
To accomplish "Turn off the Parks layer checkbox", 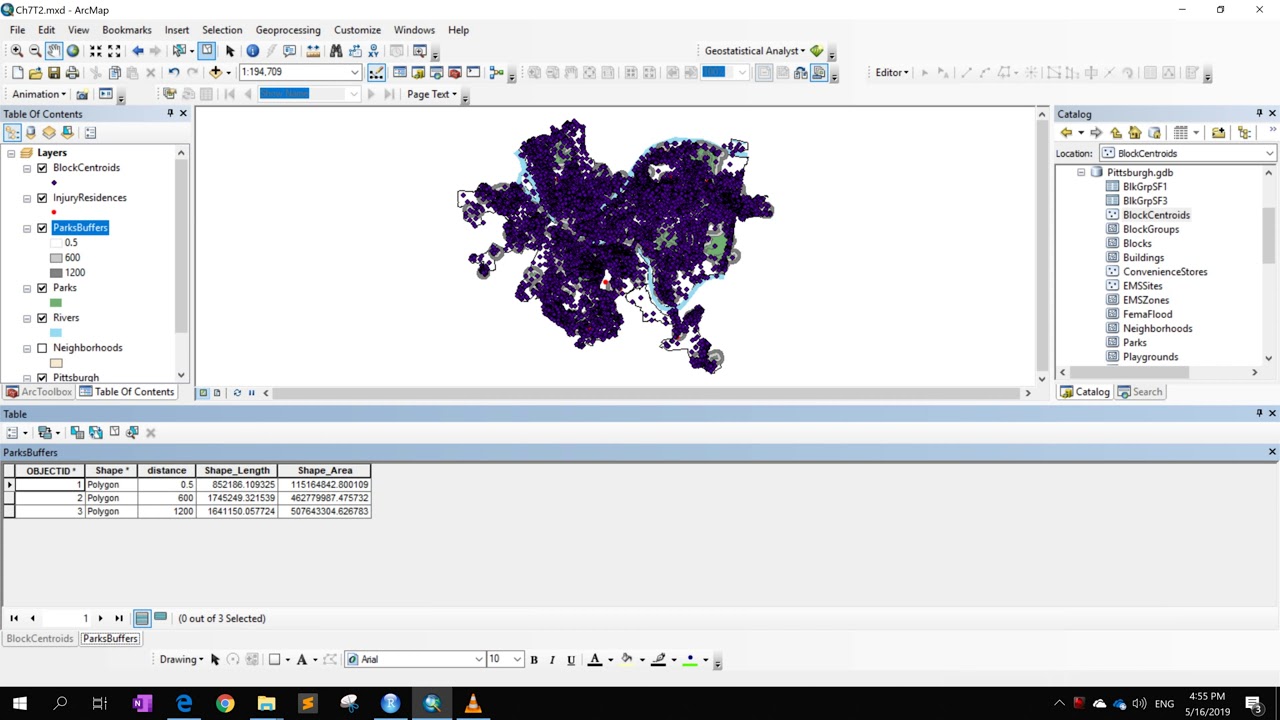I will 42,288.
